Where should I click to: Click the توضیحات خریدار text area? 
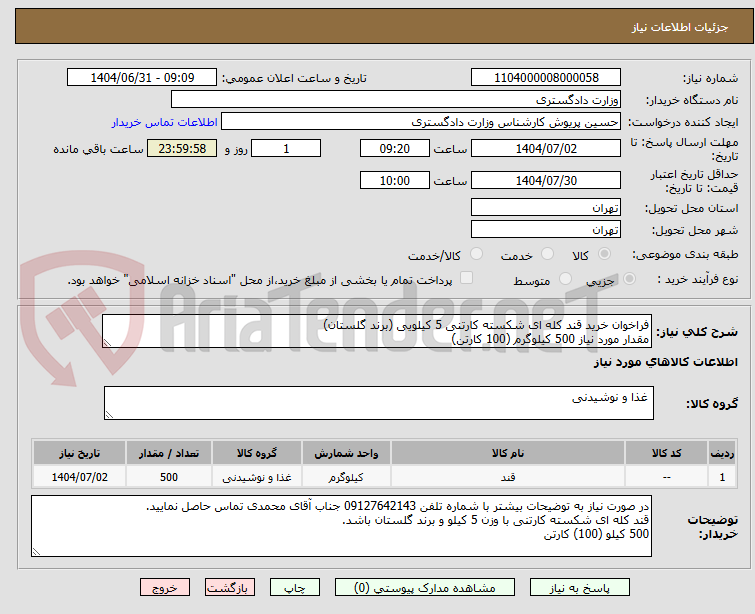pos(341,526)
